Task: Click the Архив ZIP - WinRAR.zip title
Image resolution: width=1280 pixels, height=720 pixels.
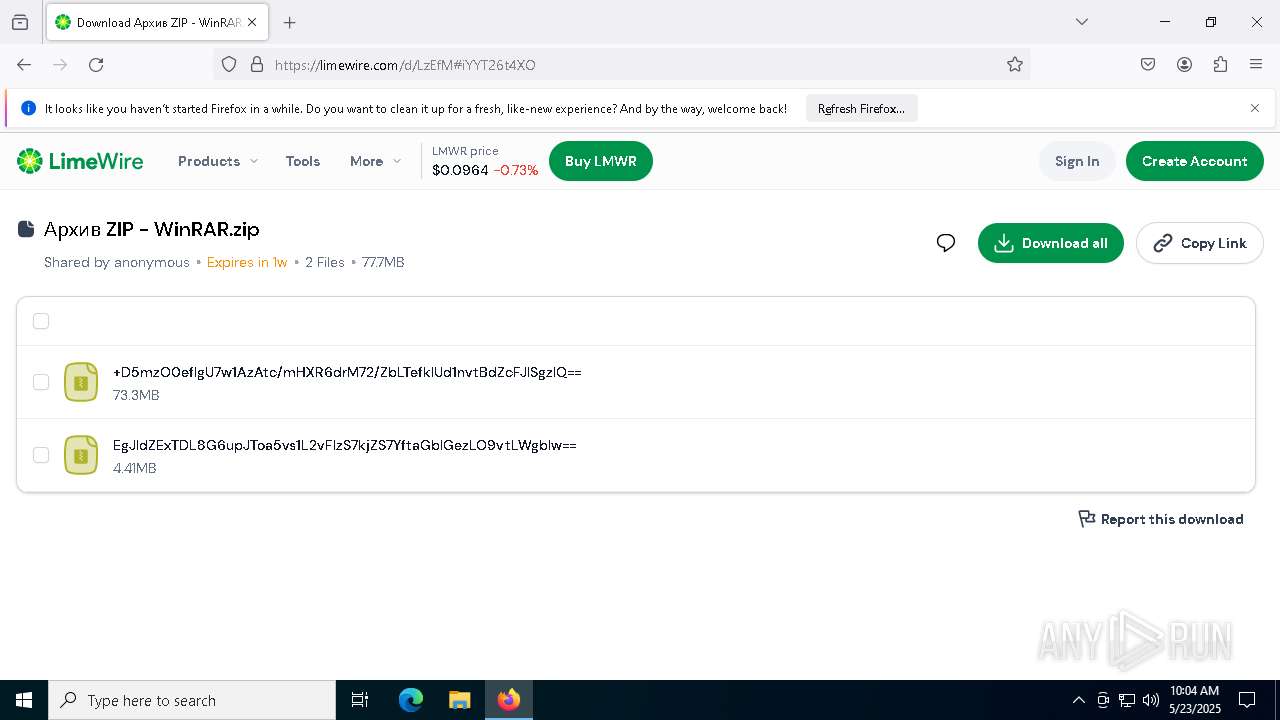Action: (x=152, y=229)
